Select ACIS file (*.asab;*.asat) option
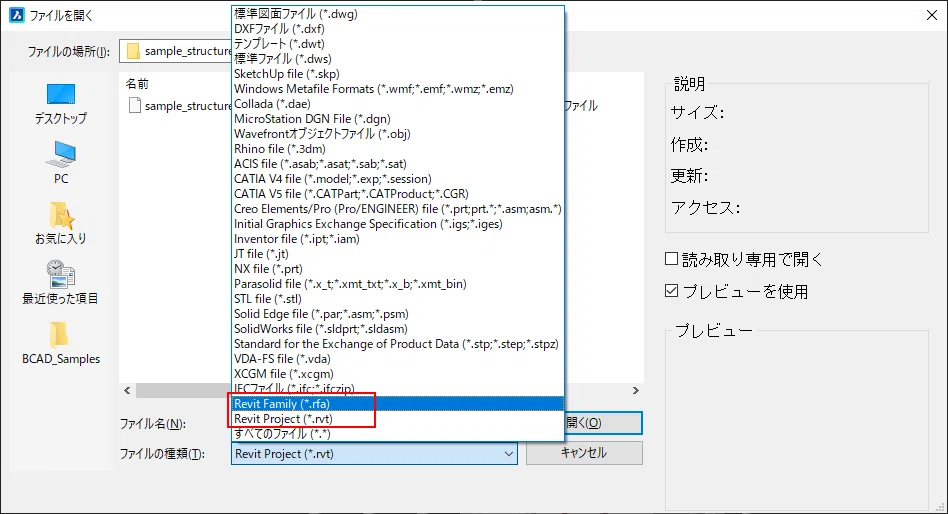This screenshot has height=514, width=948. [x=398, y=164]
